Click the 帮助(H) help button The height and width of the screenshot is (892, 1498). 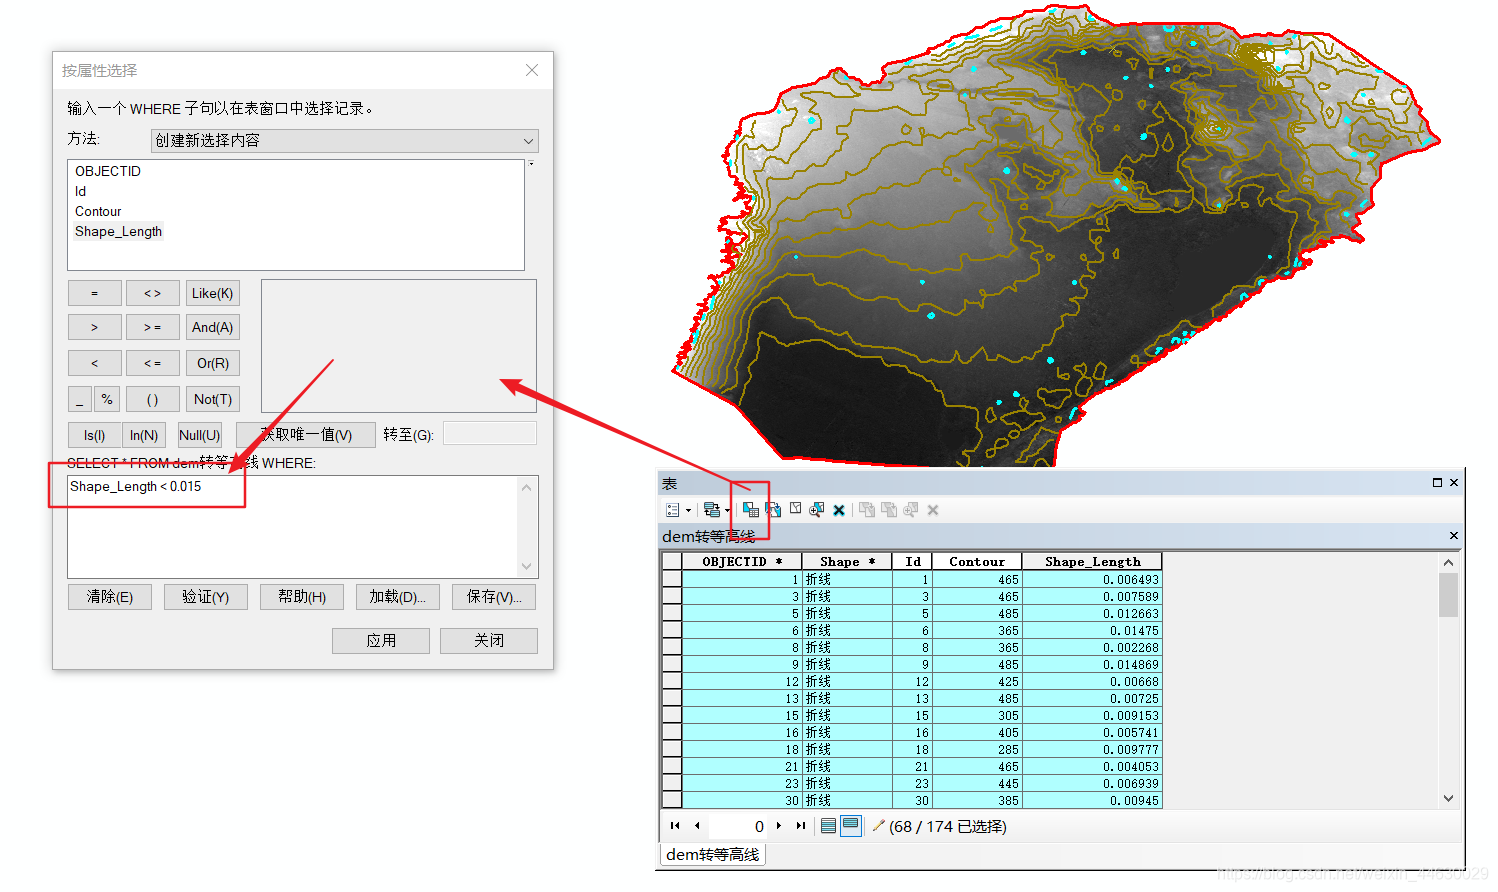coord(302,597)
